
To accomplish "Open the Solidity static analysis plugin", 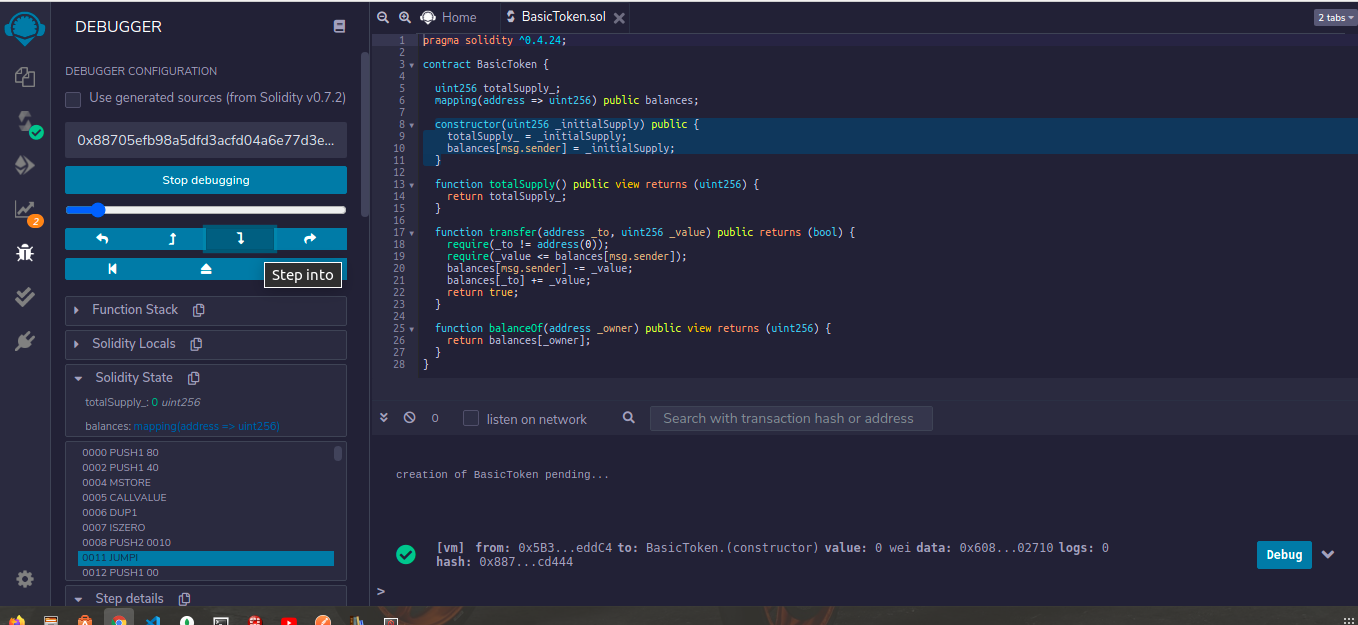I will [25, 209].
